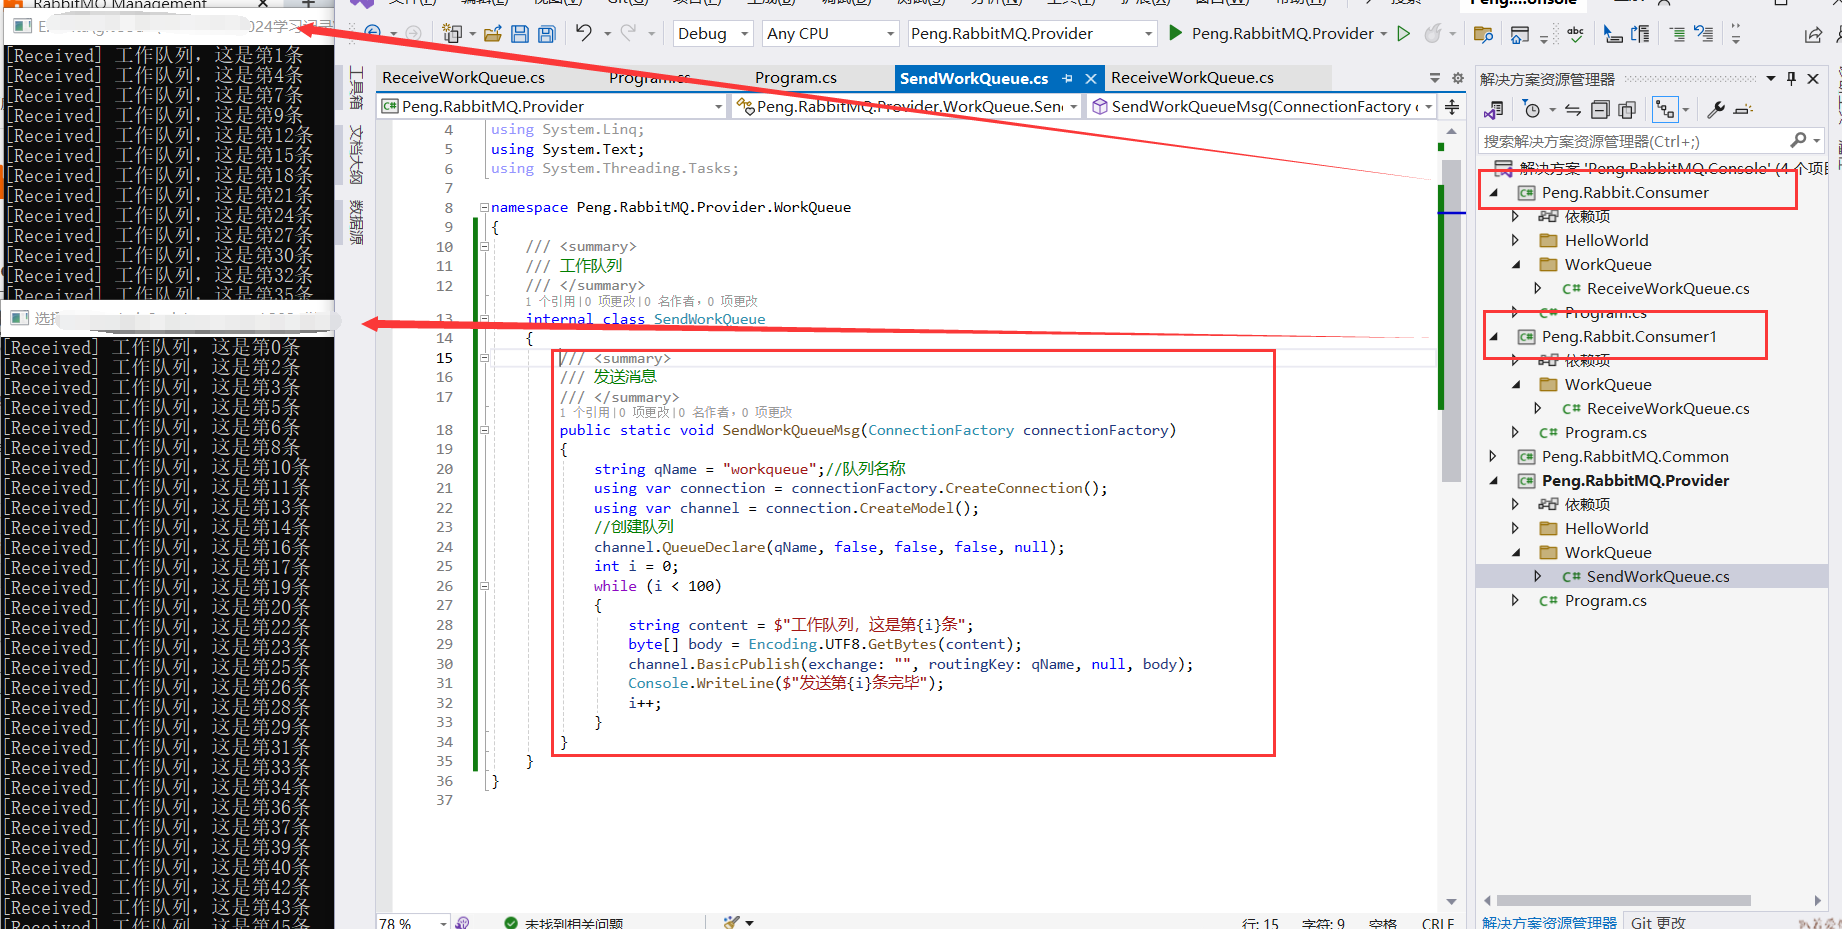
Task: Toggle auto-hide pin of Solution Explorer panel
Action: click(1791, 78)
